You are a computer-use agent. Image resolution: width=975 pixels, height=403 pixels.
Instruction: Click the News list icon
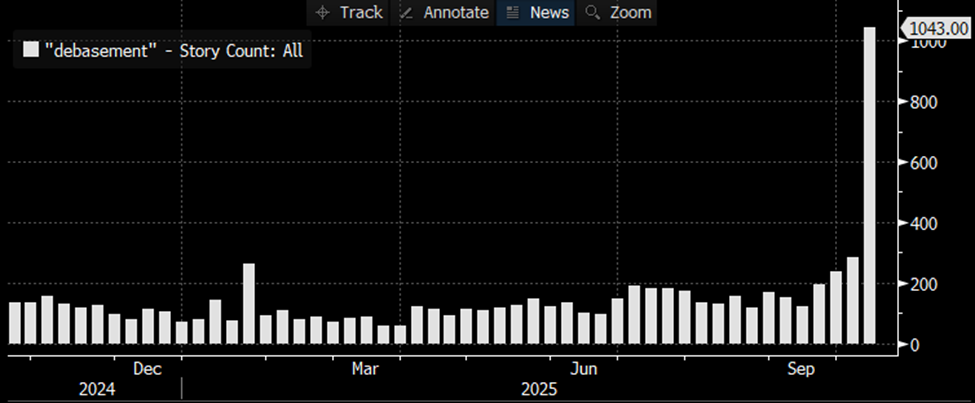513,13
